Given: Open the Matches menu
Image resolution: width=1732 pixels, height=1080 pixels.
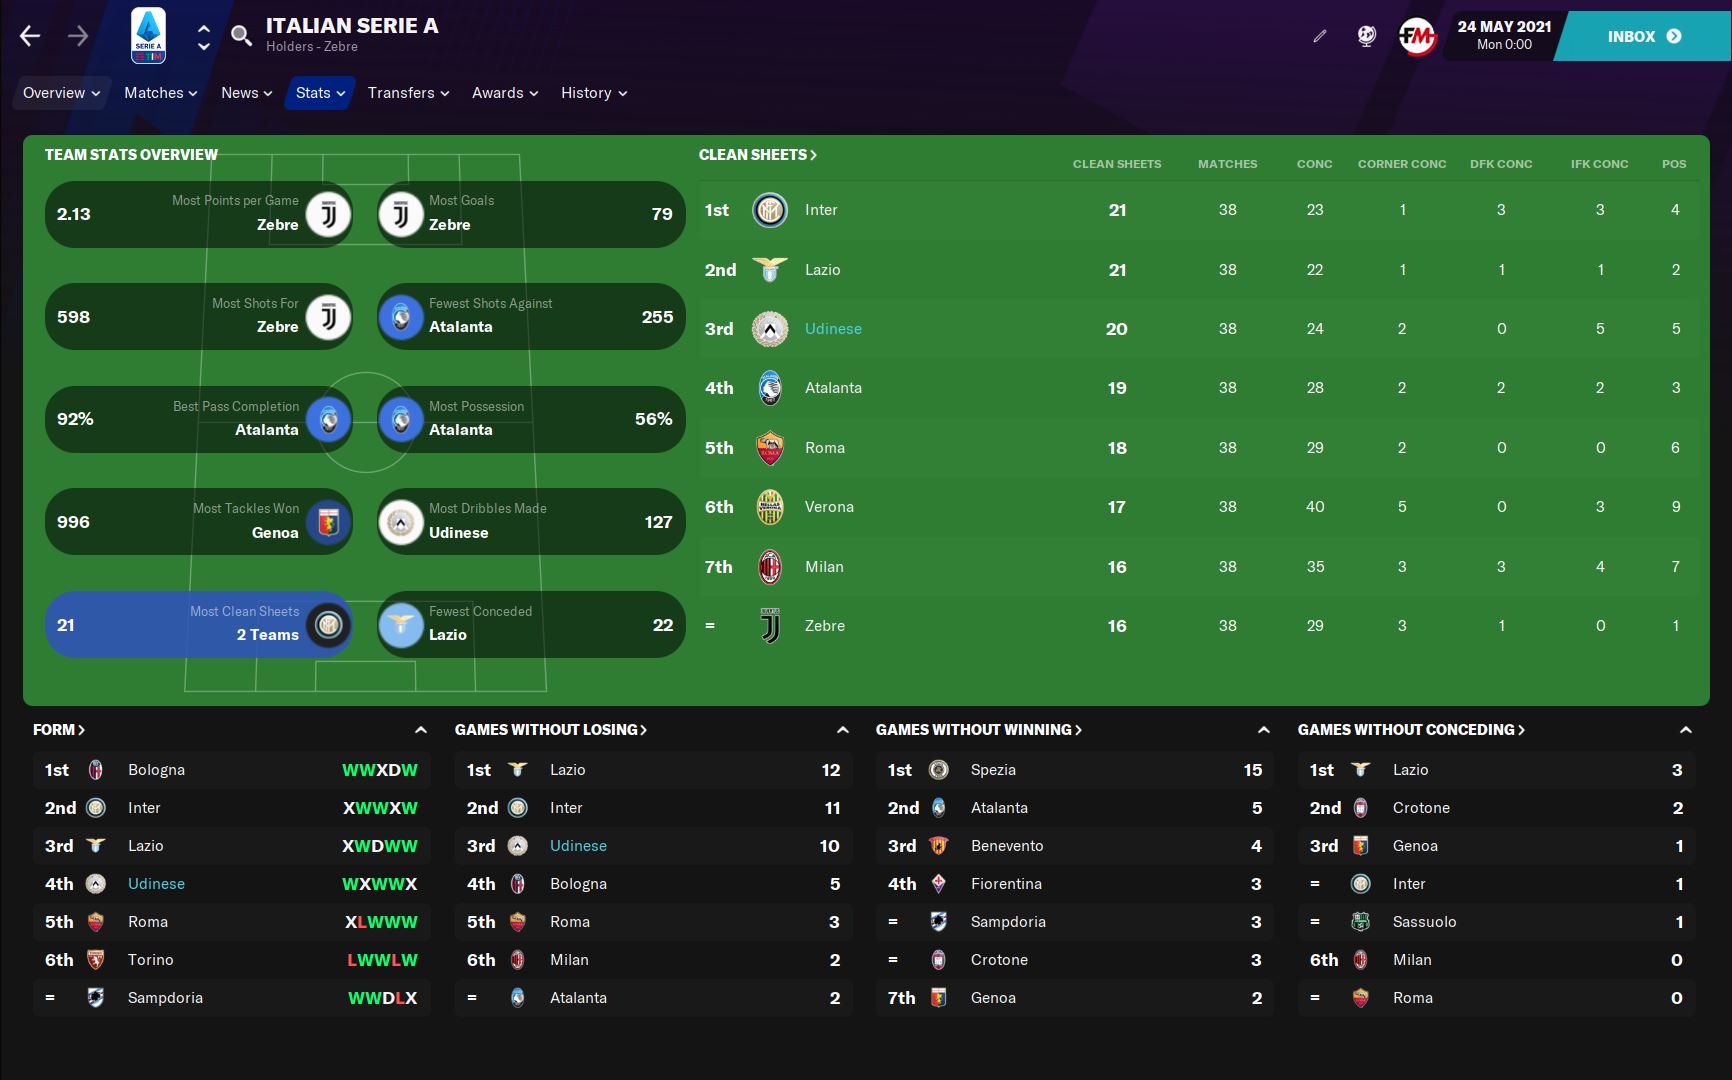Looking at the screenshot, I should (x=161, y=93).
